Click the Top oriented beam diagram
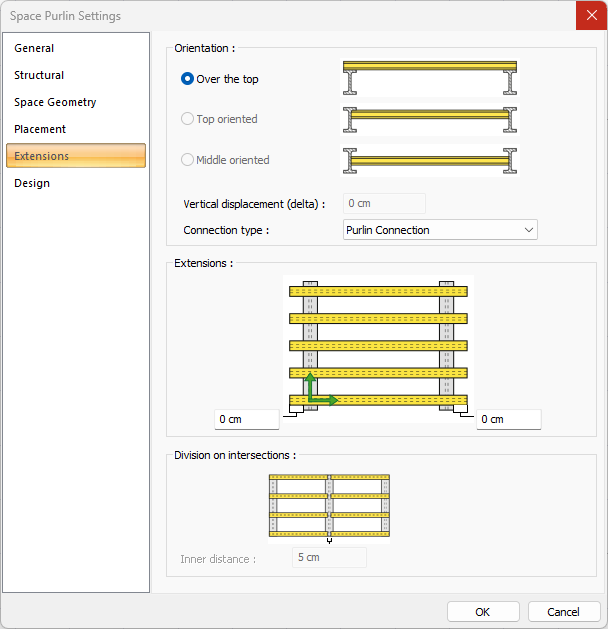The image size is (608, 629). coord(429,119)
